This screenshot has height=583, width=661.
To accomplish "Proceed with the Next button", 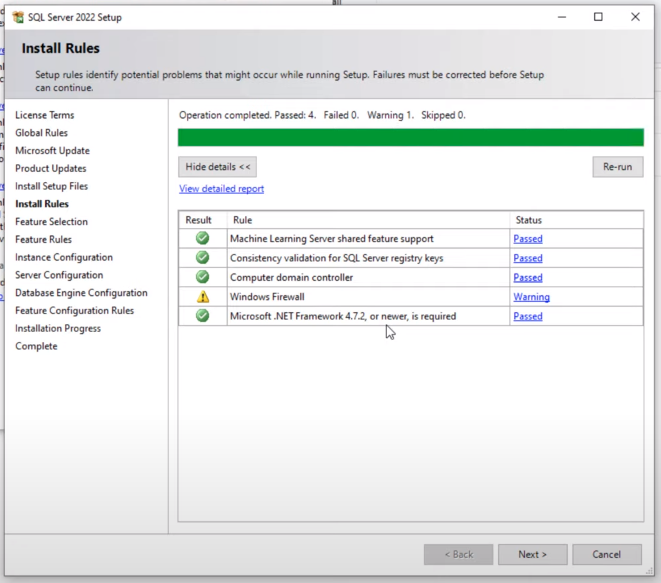I will pyautogui.click(x=532, y=554).
